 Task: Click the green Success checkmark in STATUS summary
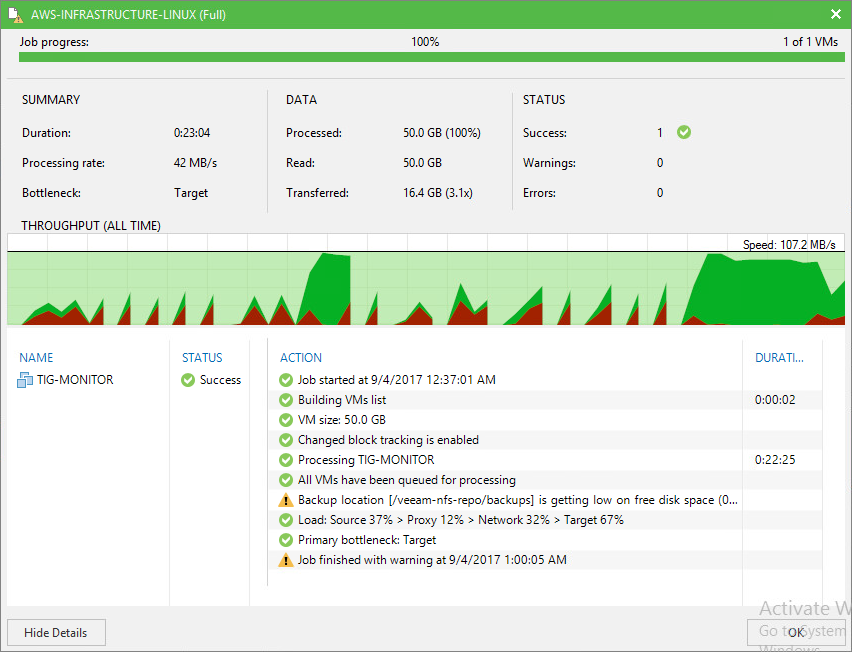(x=684, y=132)
